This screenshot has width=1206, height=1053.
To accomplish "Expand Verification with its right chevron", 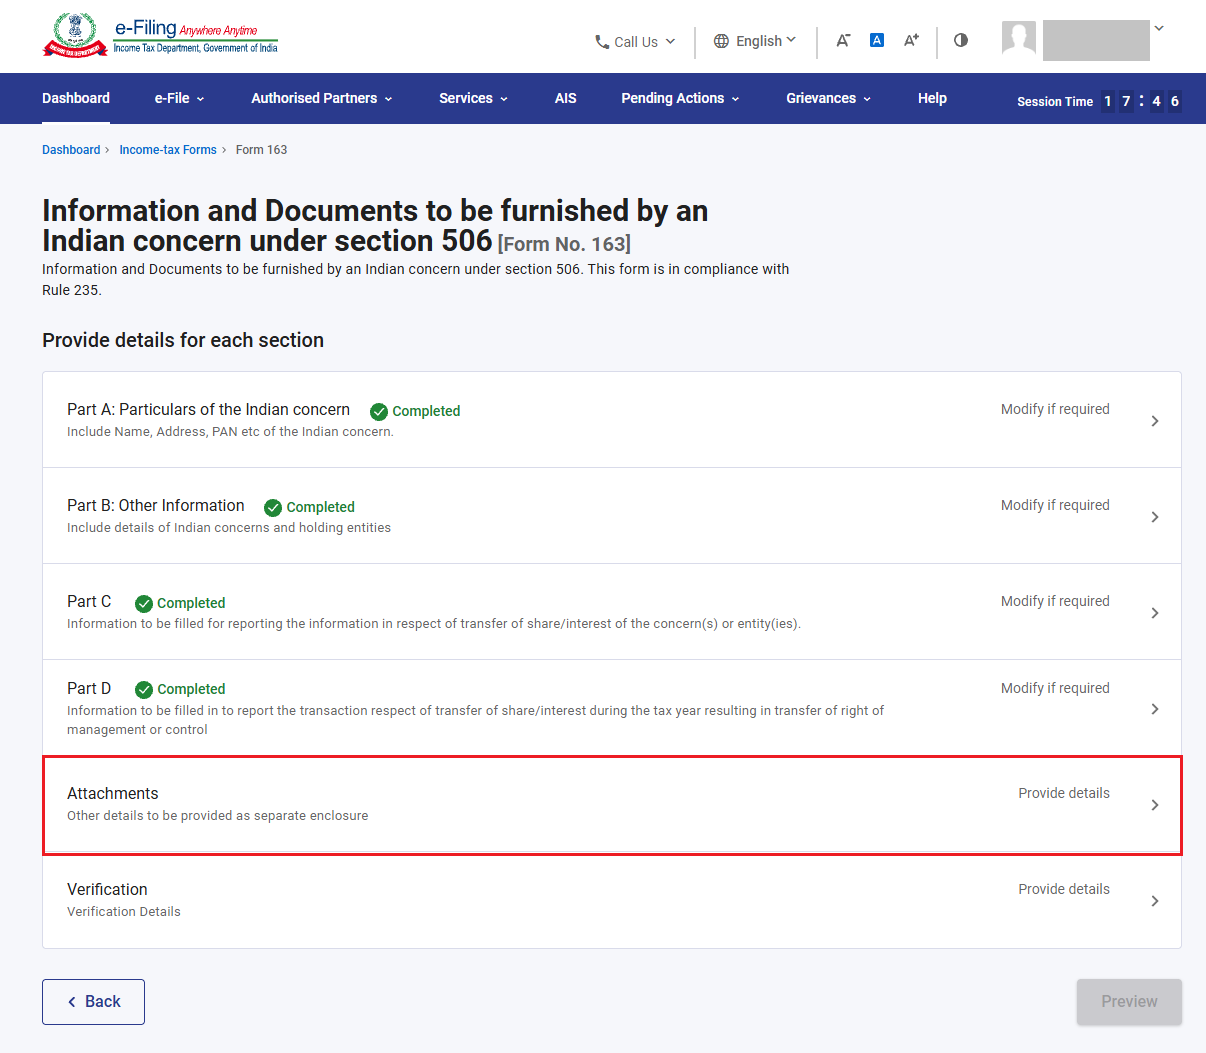I will pyautogui.click(x=1155, y=901).
